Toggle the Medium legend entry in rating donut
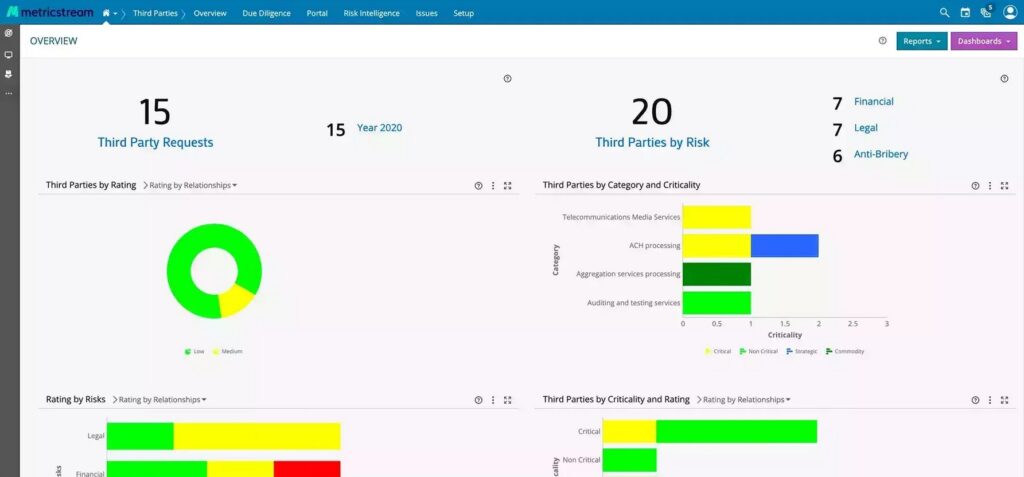This screenshot has height=477, width=1024. pyautogui.click(x=227, y=352)
